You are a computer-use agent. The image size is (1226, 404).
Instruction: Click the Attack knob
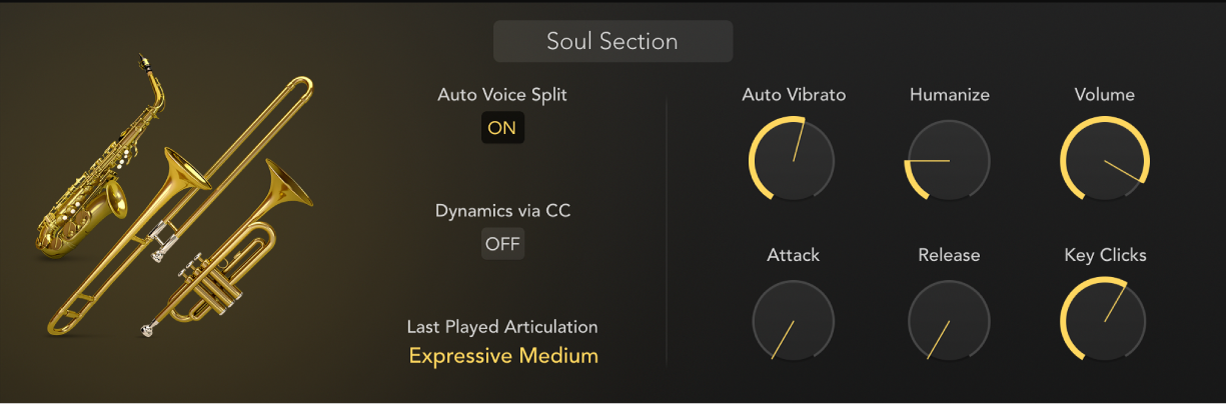point(792,321)
